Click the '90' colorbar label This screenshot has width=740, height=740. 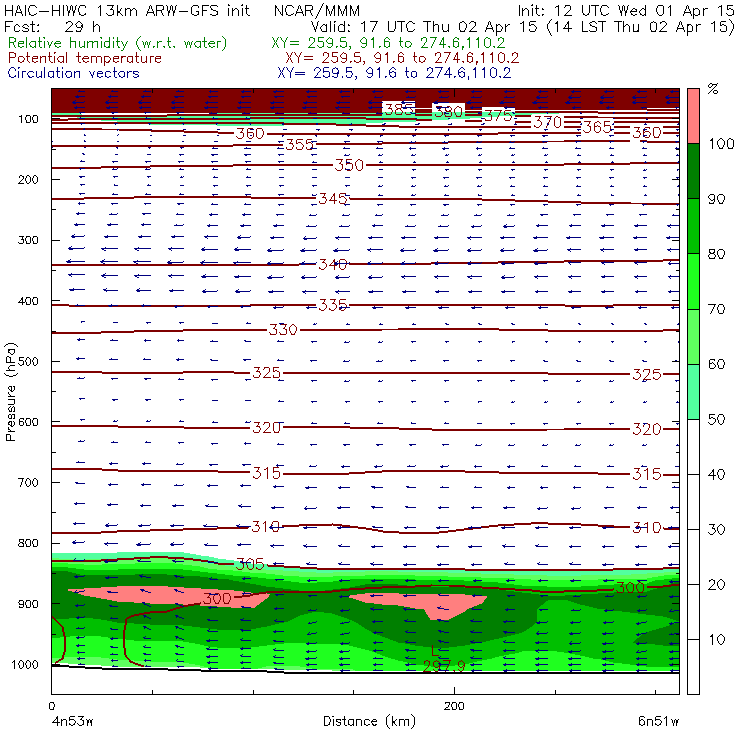tap(716, 199)
